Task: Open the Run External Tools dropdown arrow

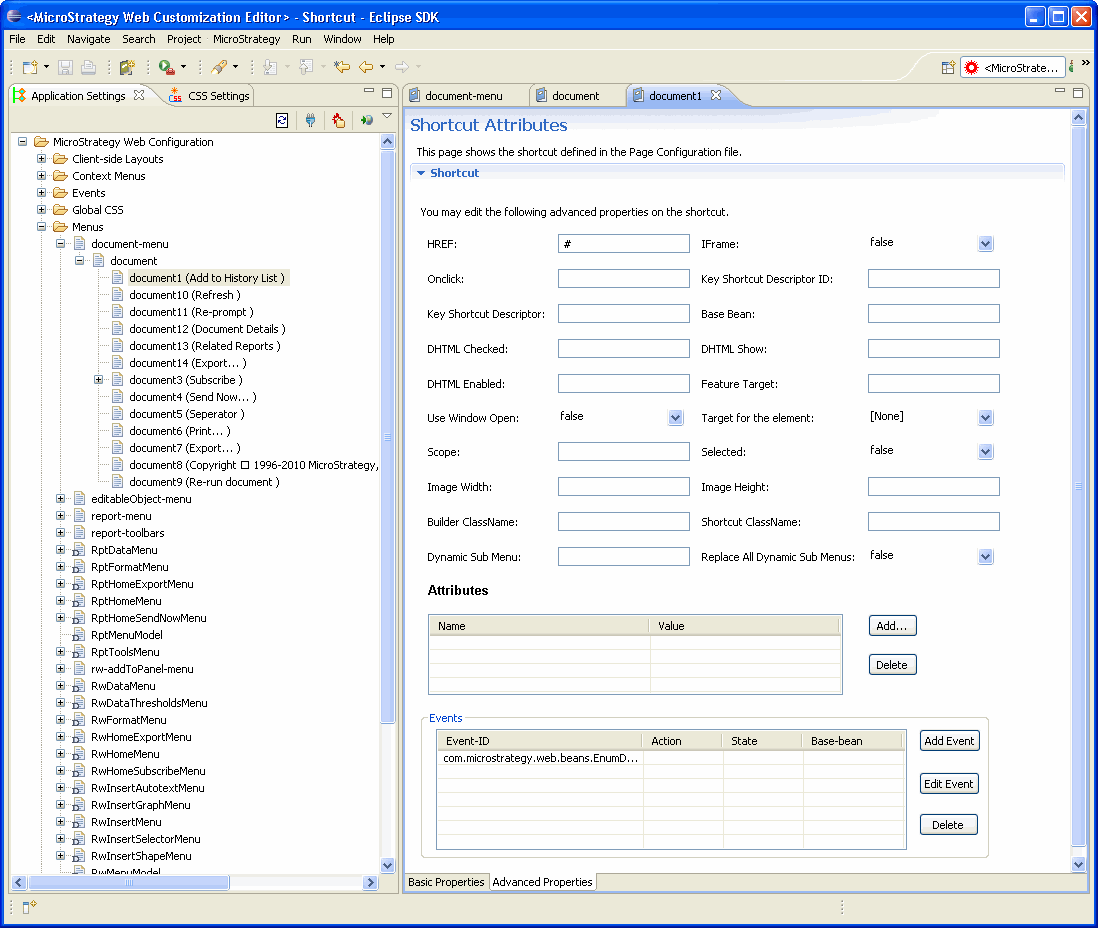Action: pos(183,67)
